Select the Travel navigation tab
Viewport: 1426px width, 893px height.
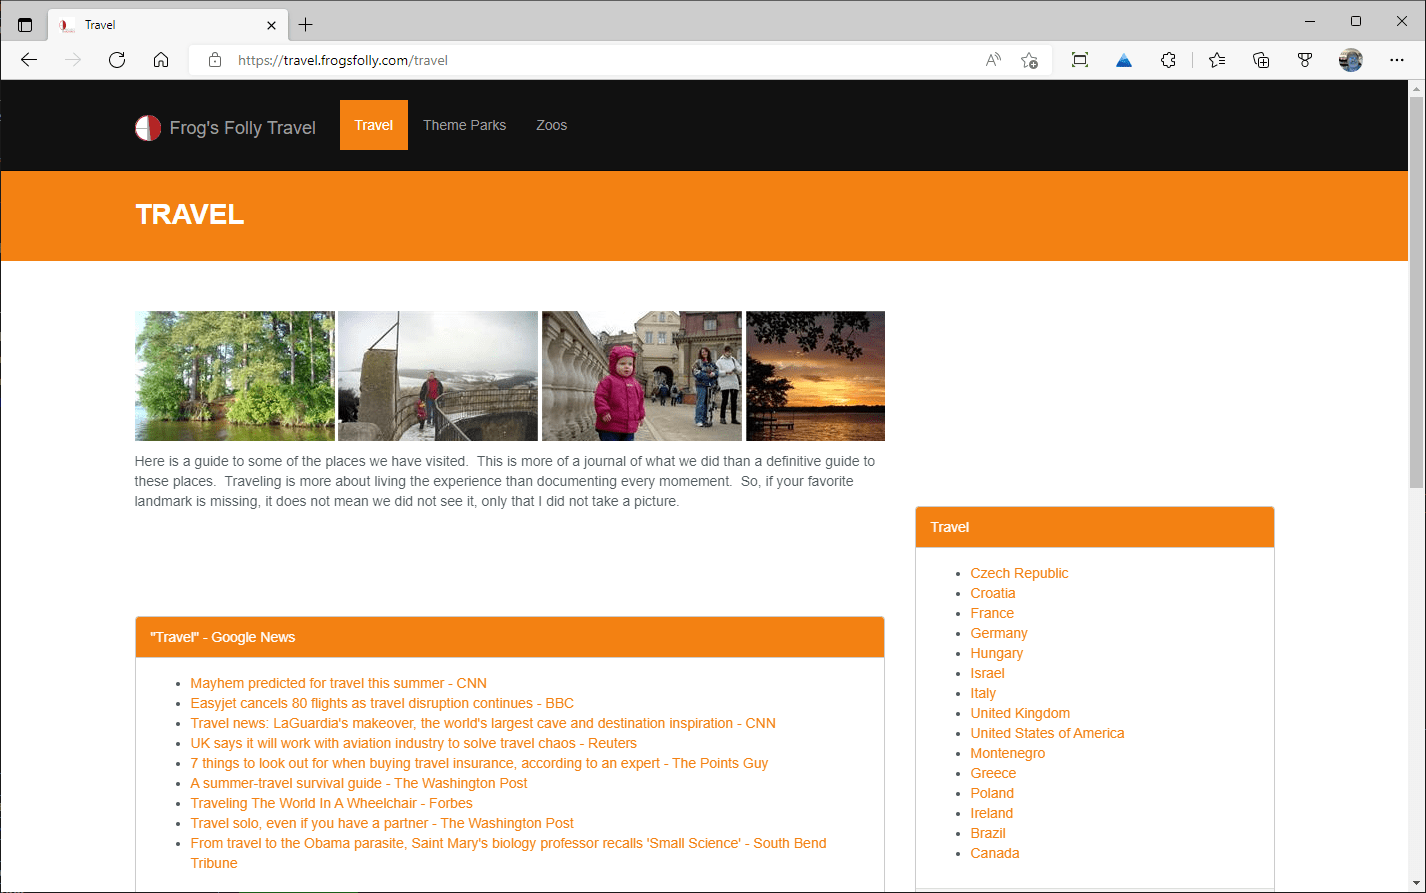[x=373, y=125]
